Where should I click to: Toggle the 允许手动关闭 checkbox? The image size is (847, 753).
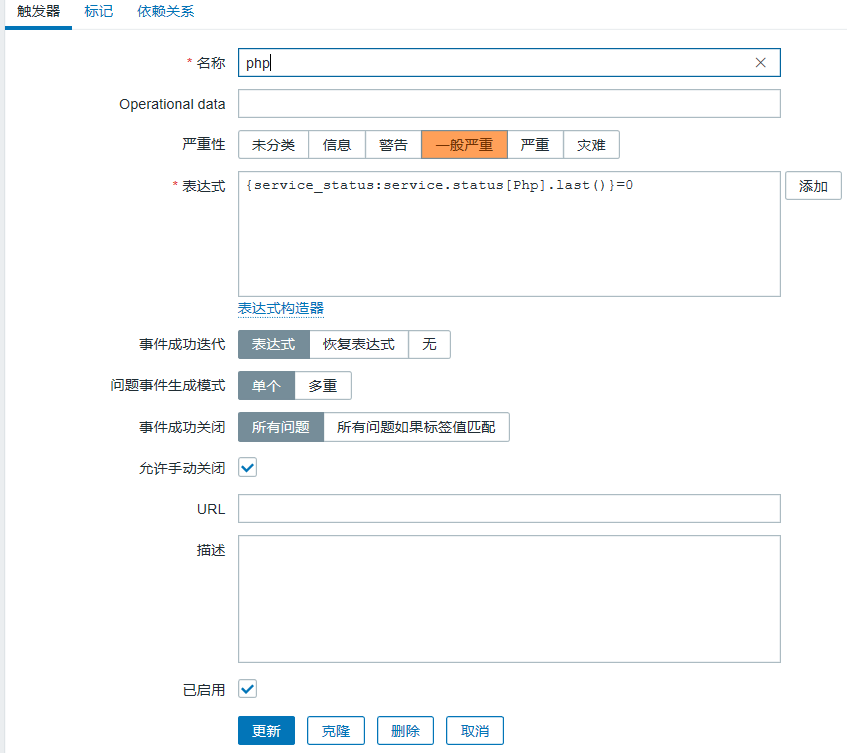[x=247, y=467]
